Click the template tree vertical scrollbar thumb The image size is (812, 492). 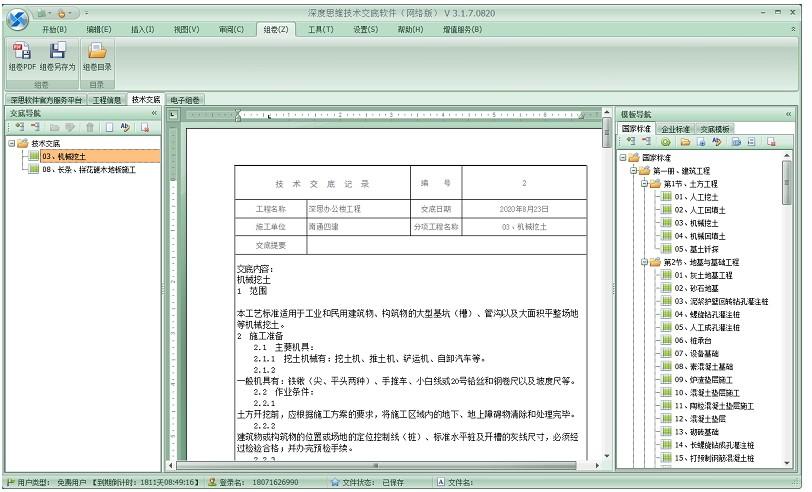tap(787, 182)
